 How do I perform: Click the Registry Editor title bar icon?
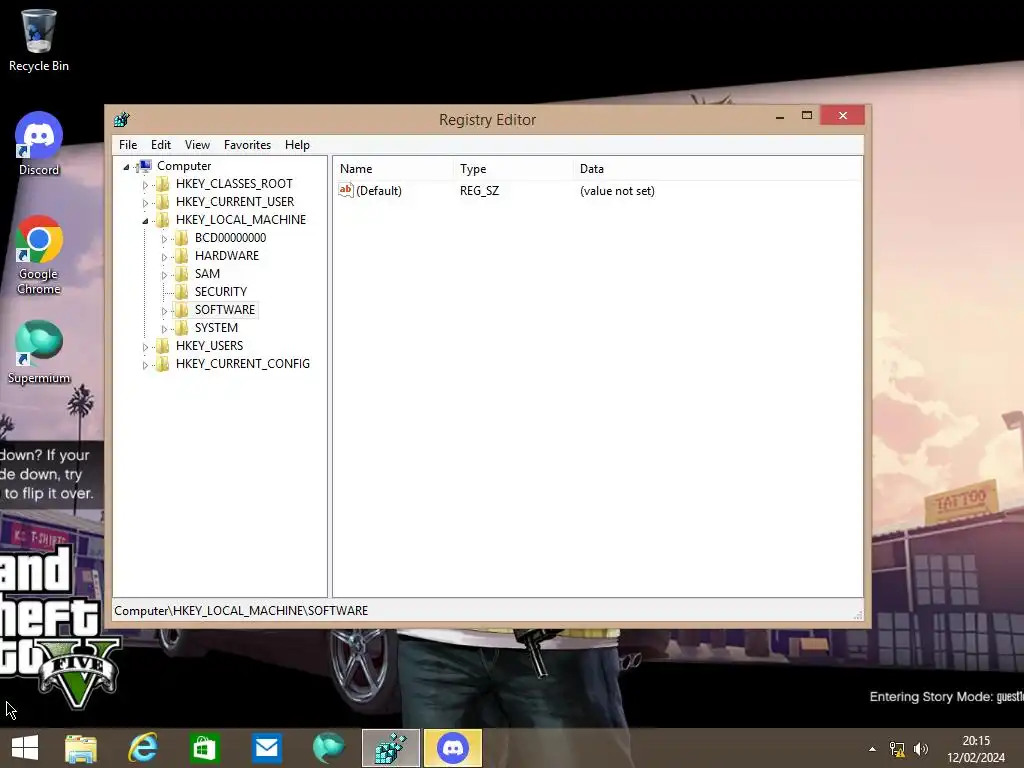pyautogui.click(x=121, y=120)
